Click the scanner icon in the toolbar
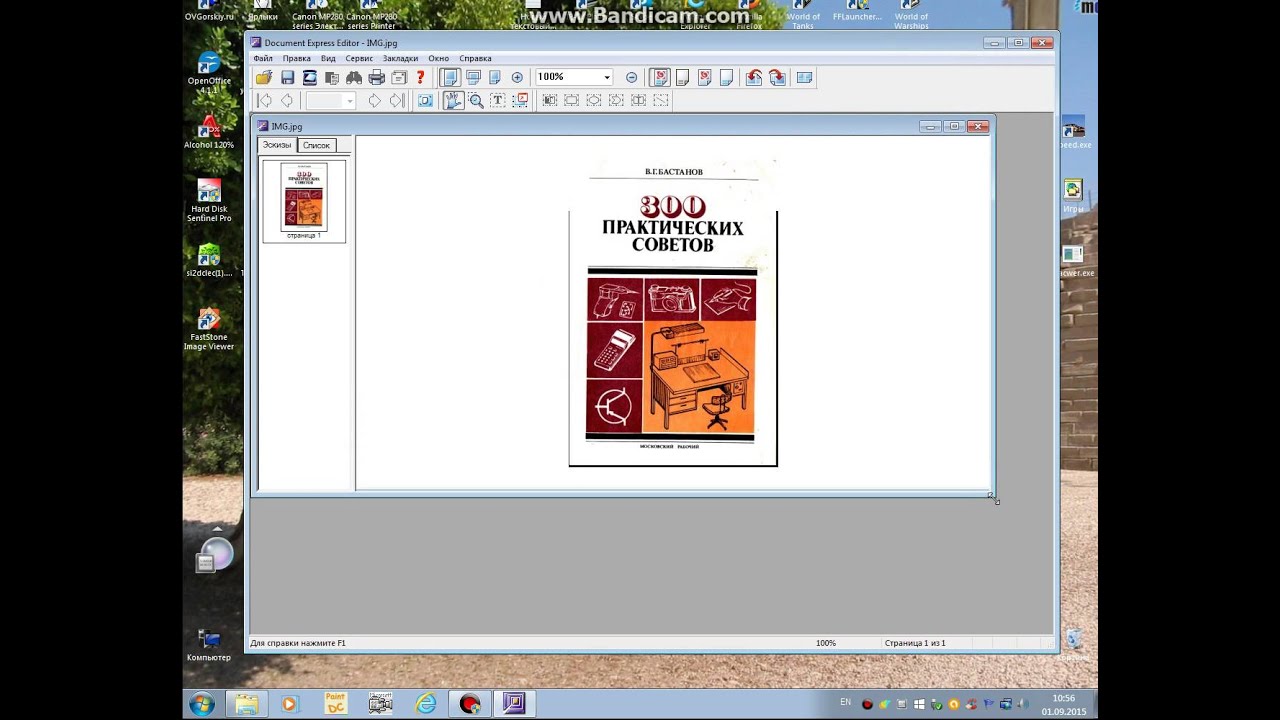 coord(310,77)
